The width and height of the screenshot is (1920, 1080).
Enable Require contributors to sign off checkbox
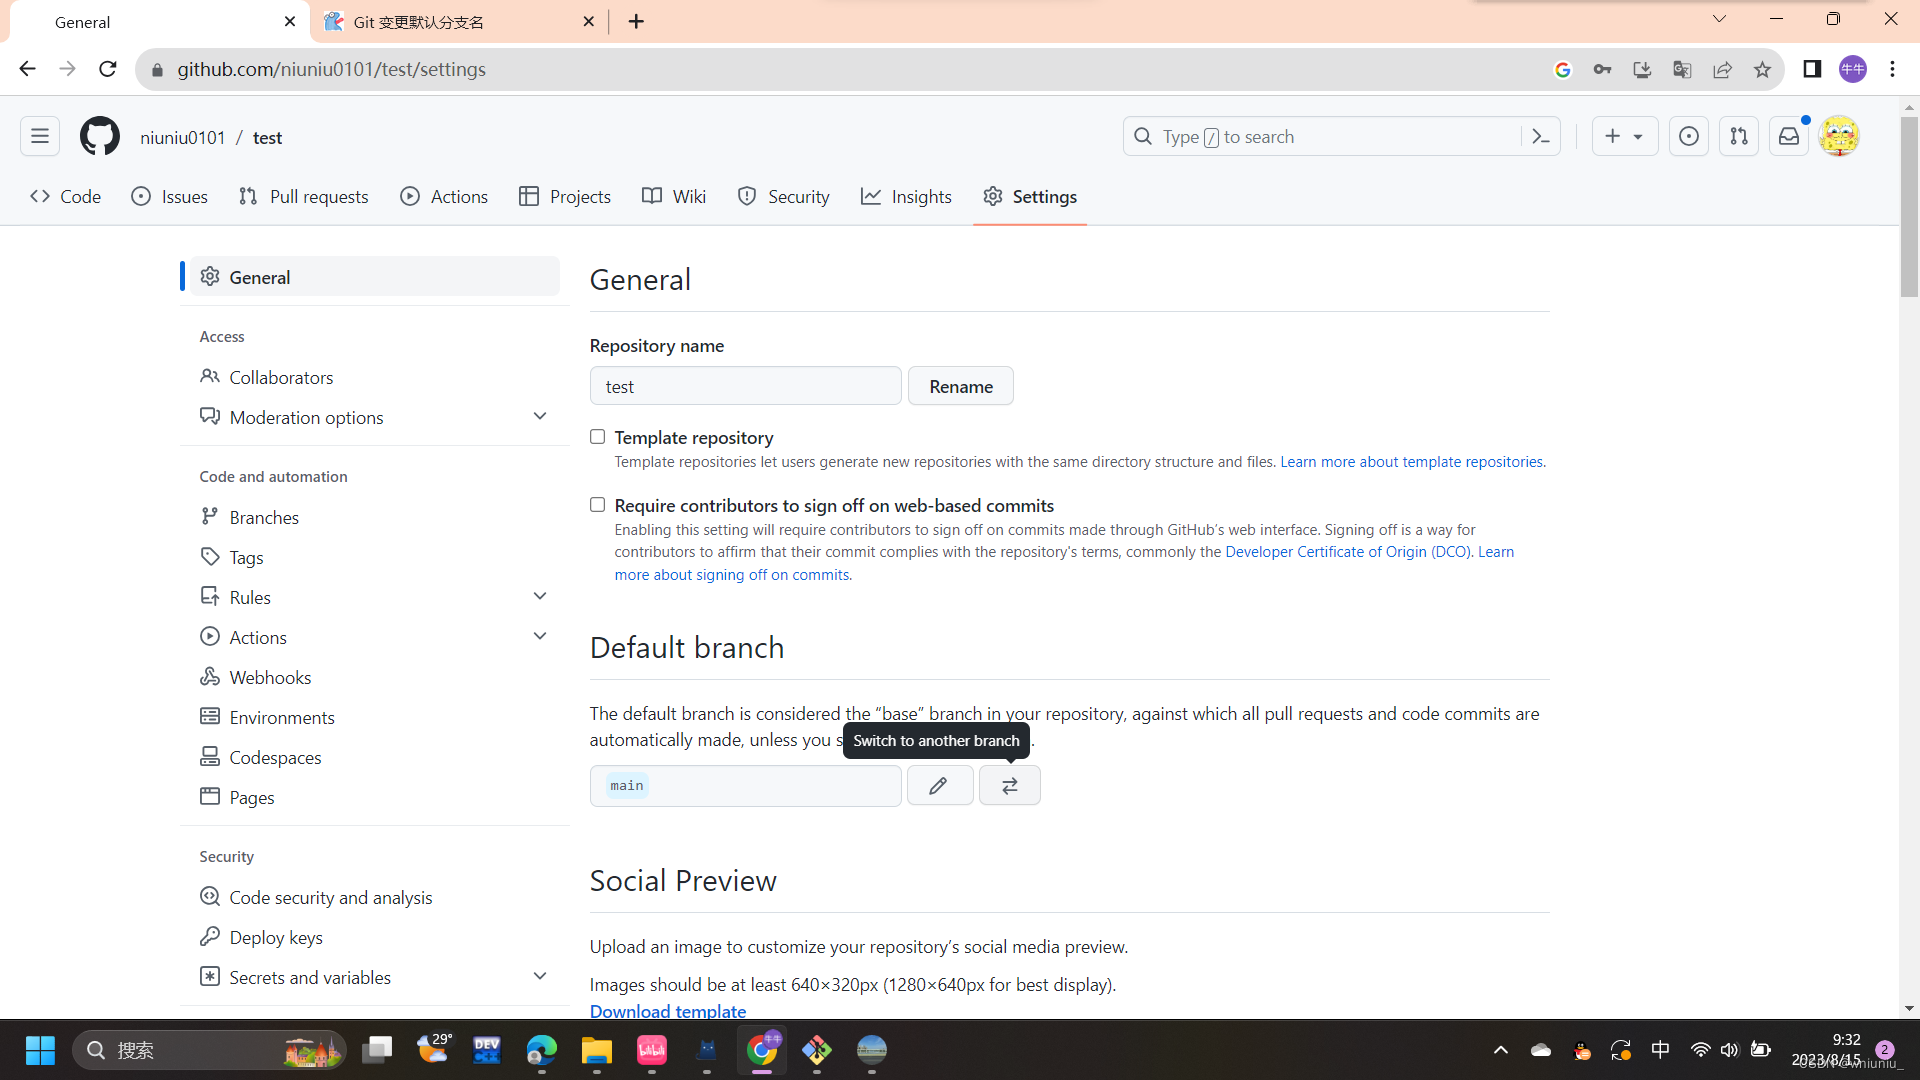(596, 504)
